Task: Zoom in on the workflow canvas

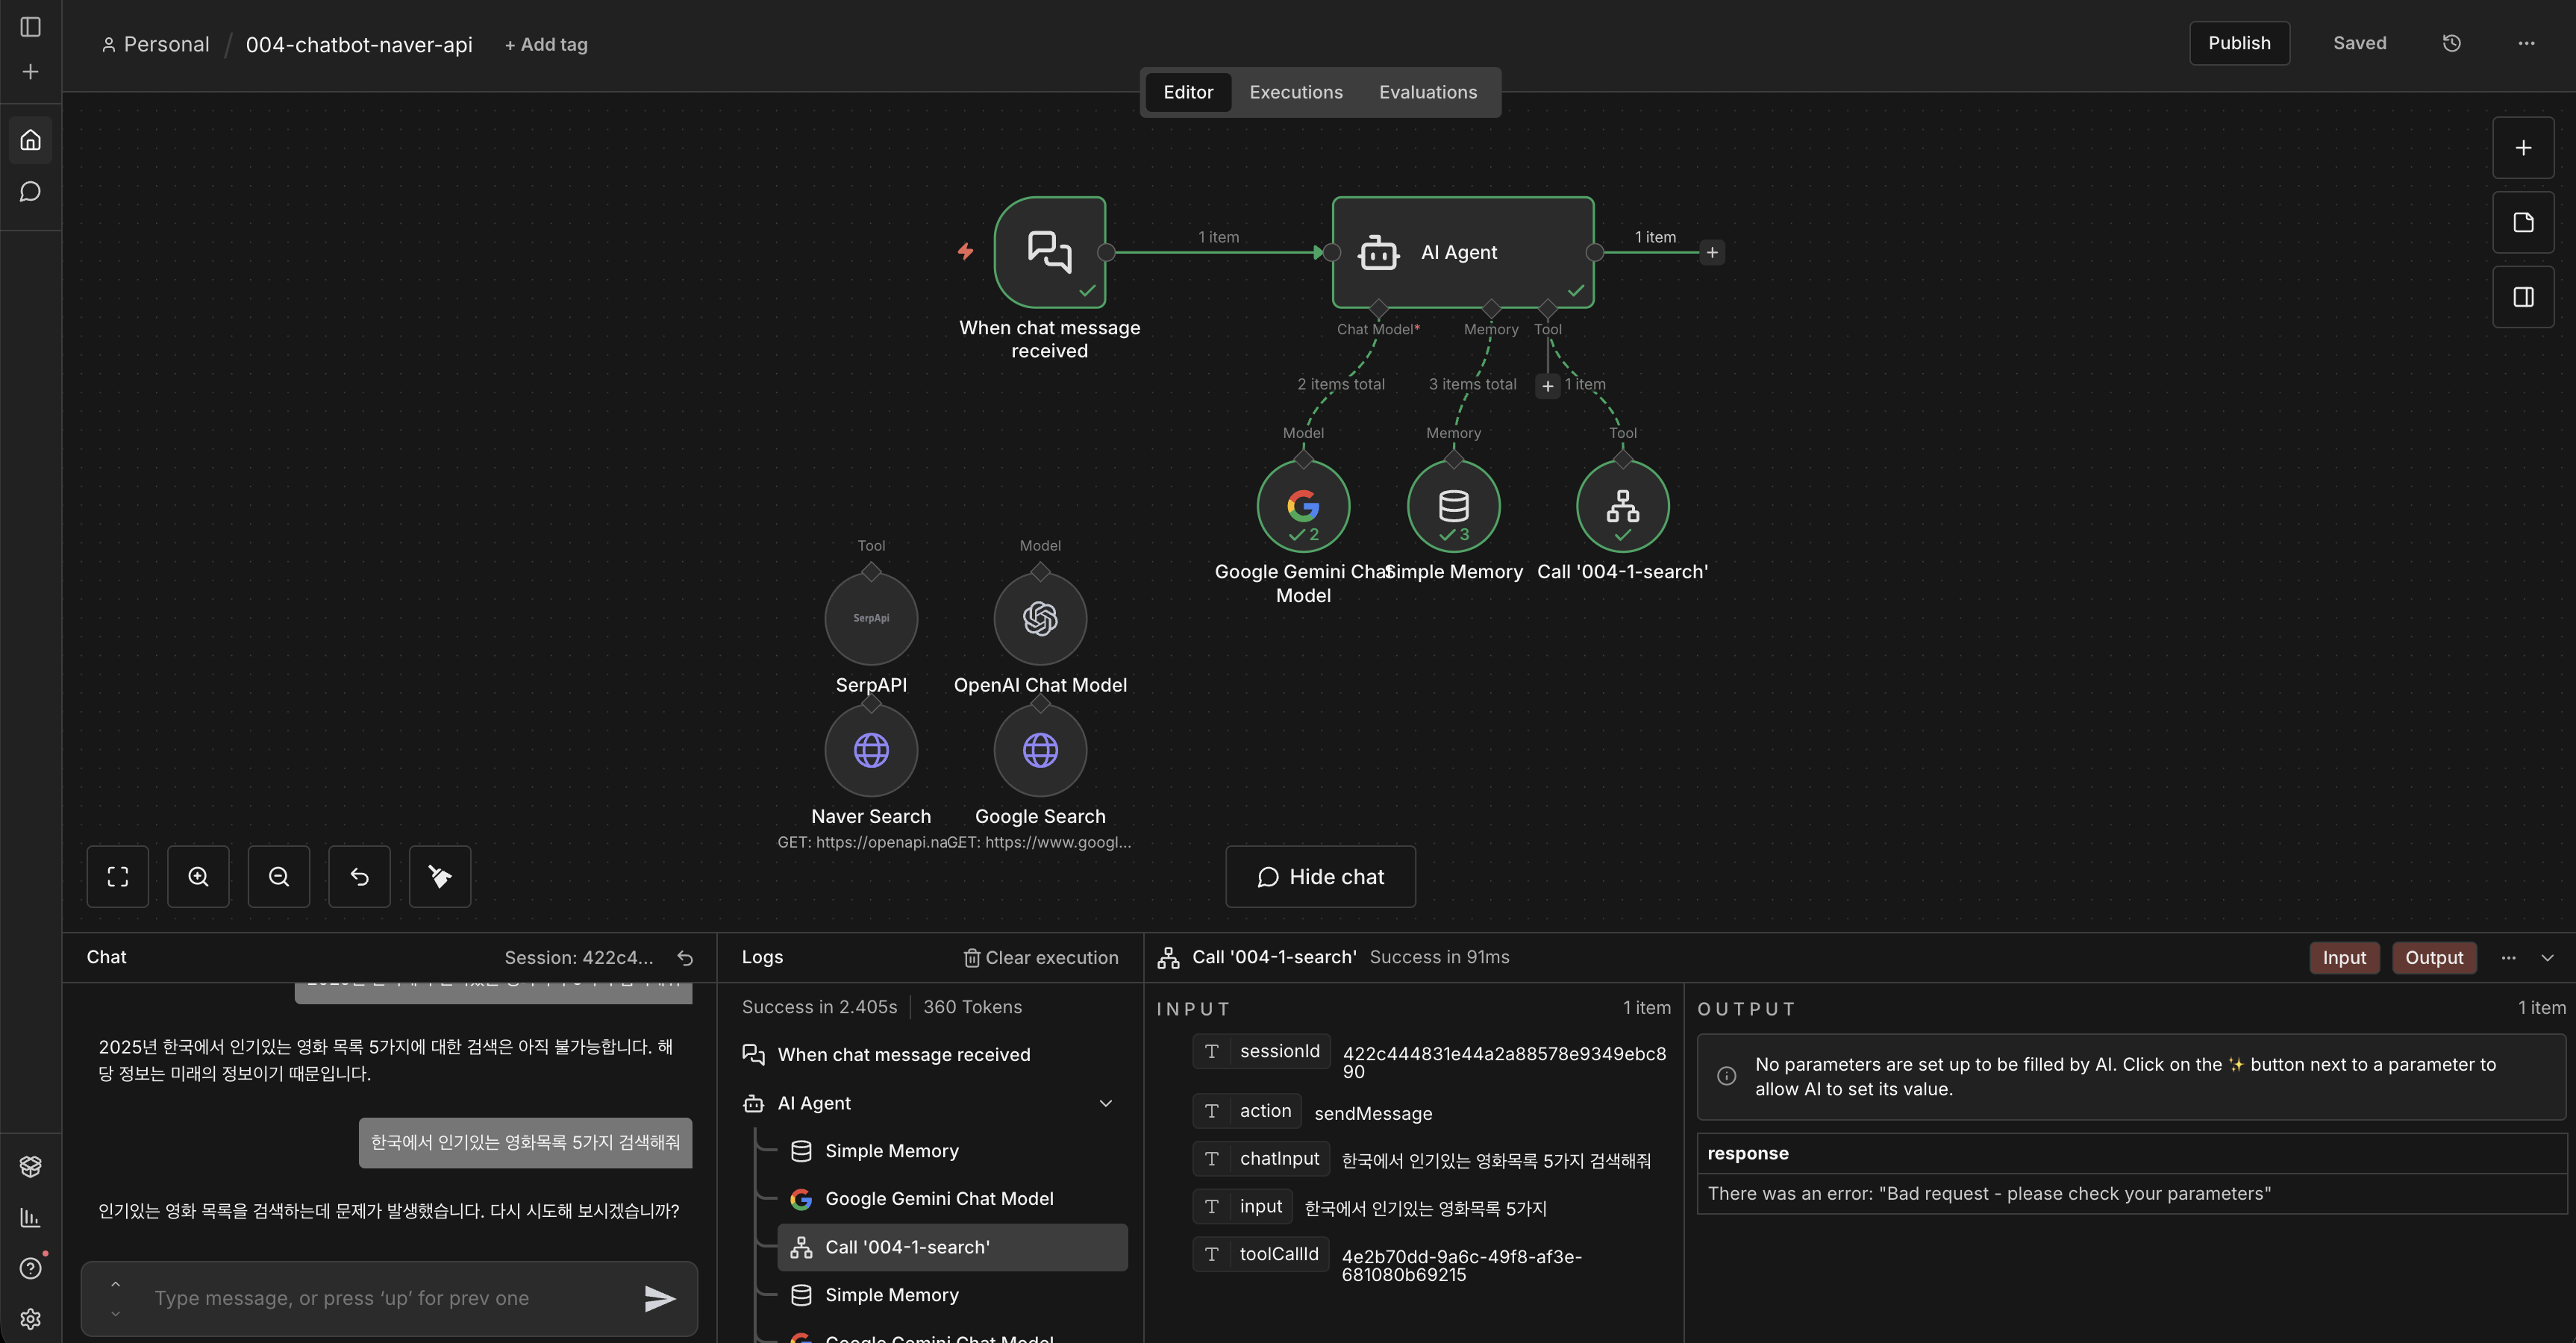Action: [198, 877]
